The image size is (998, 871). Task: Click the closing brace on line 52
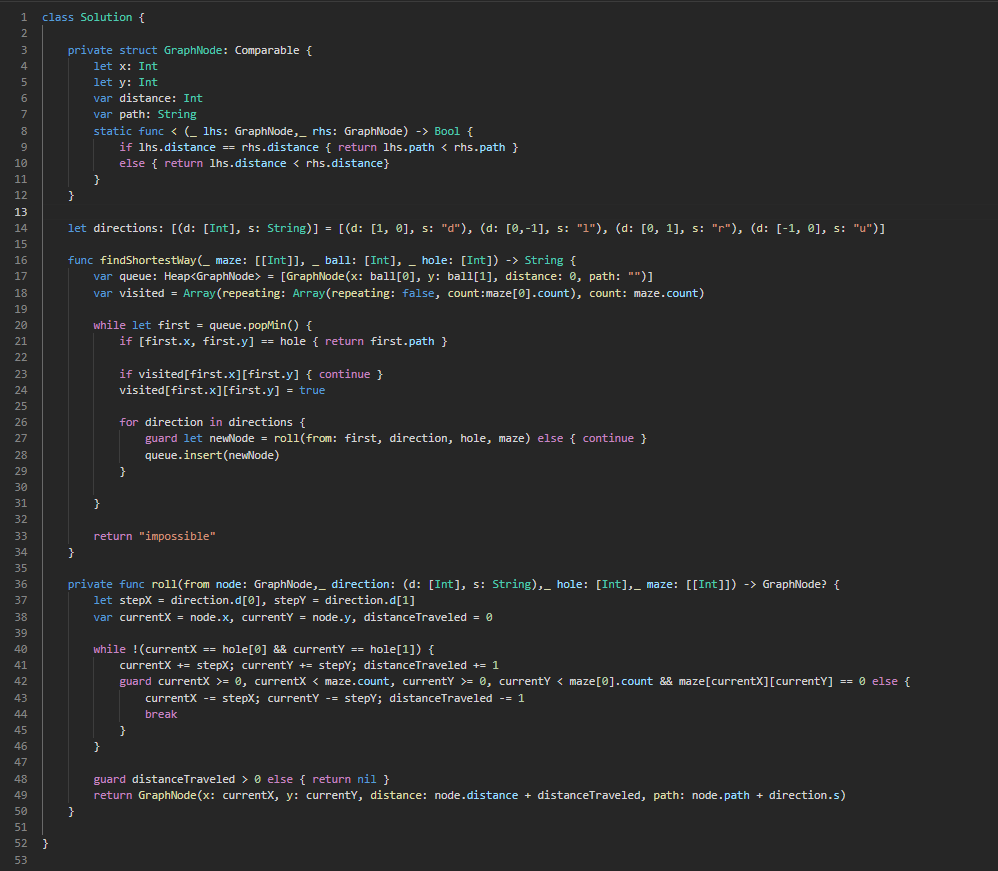click(x=45, y=843)
